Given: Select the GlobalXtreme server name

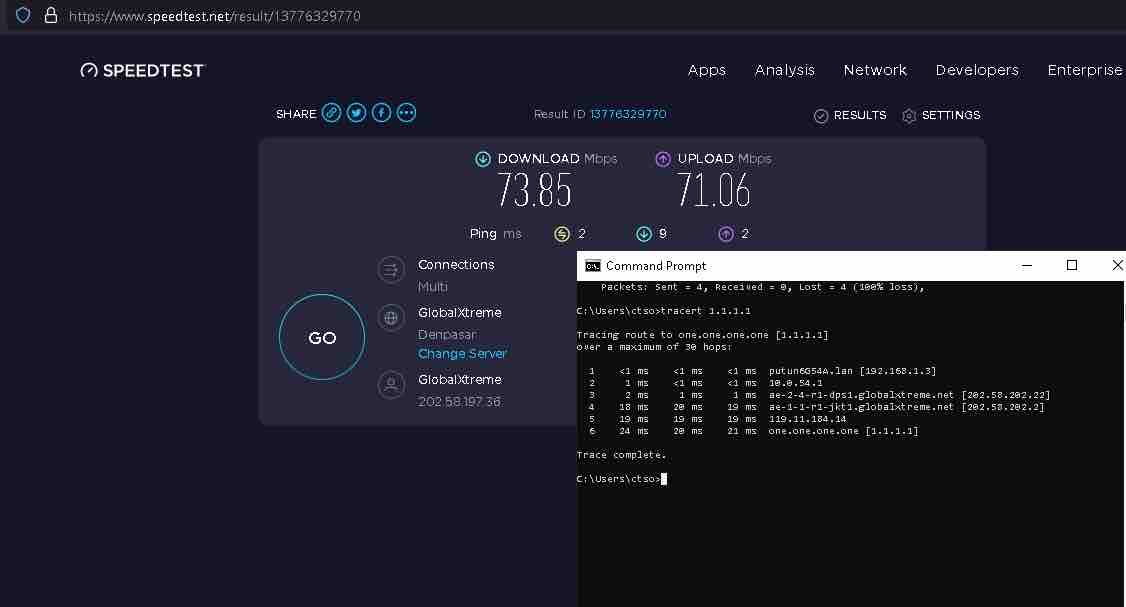Looking at the screenshot, I should 460,312.
